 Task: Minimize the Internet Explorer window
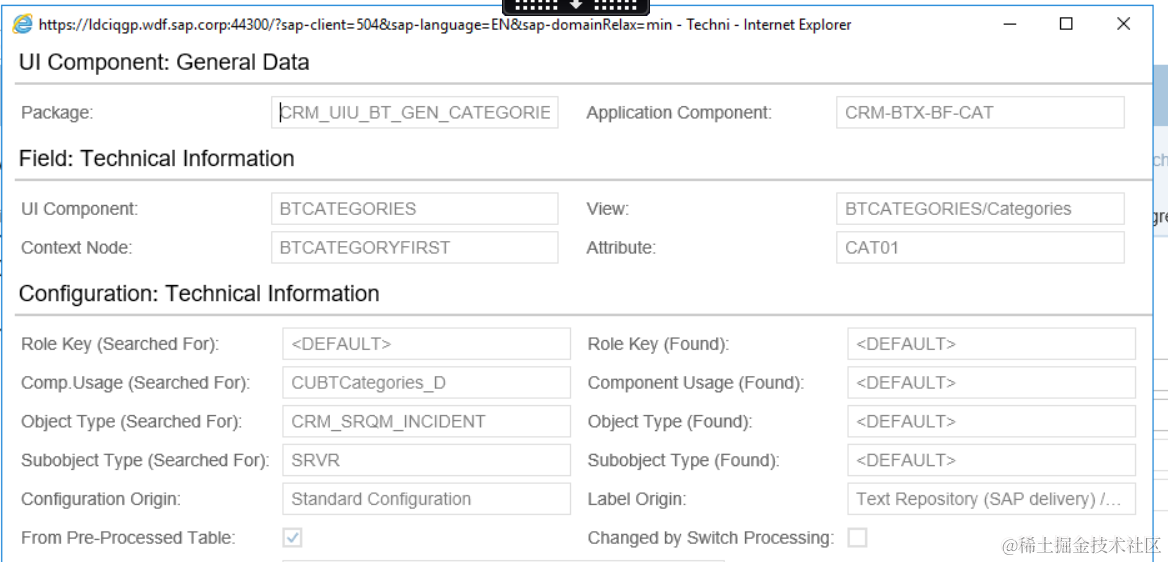point(1009,24)
